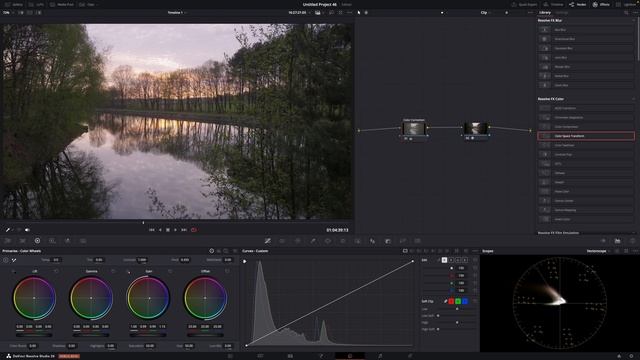Toggle the Effects panel button
The height and width of the screenshot is (360, 640).
point(601,4)
